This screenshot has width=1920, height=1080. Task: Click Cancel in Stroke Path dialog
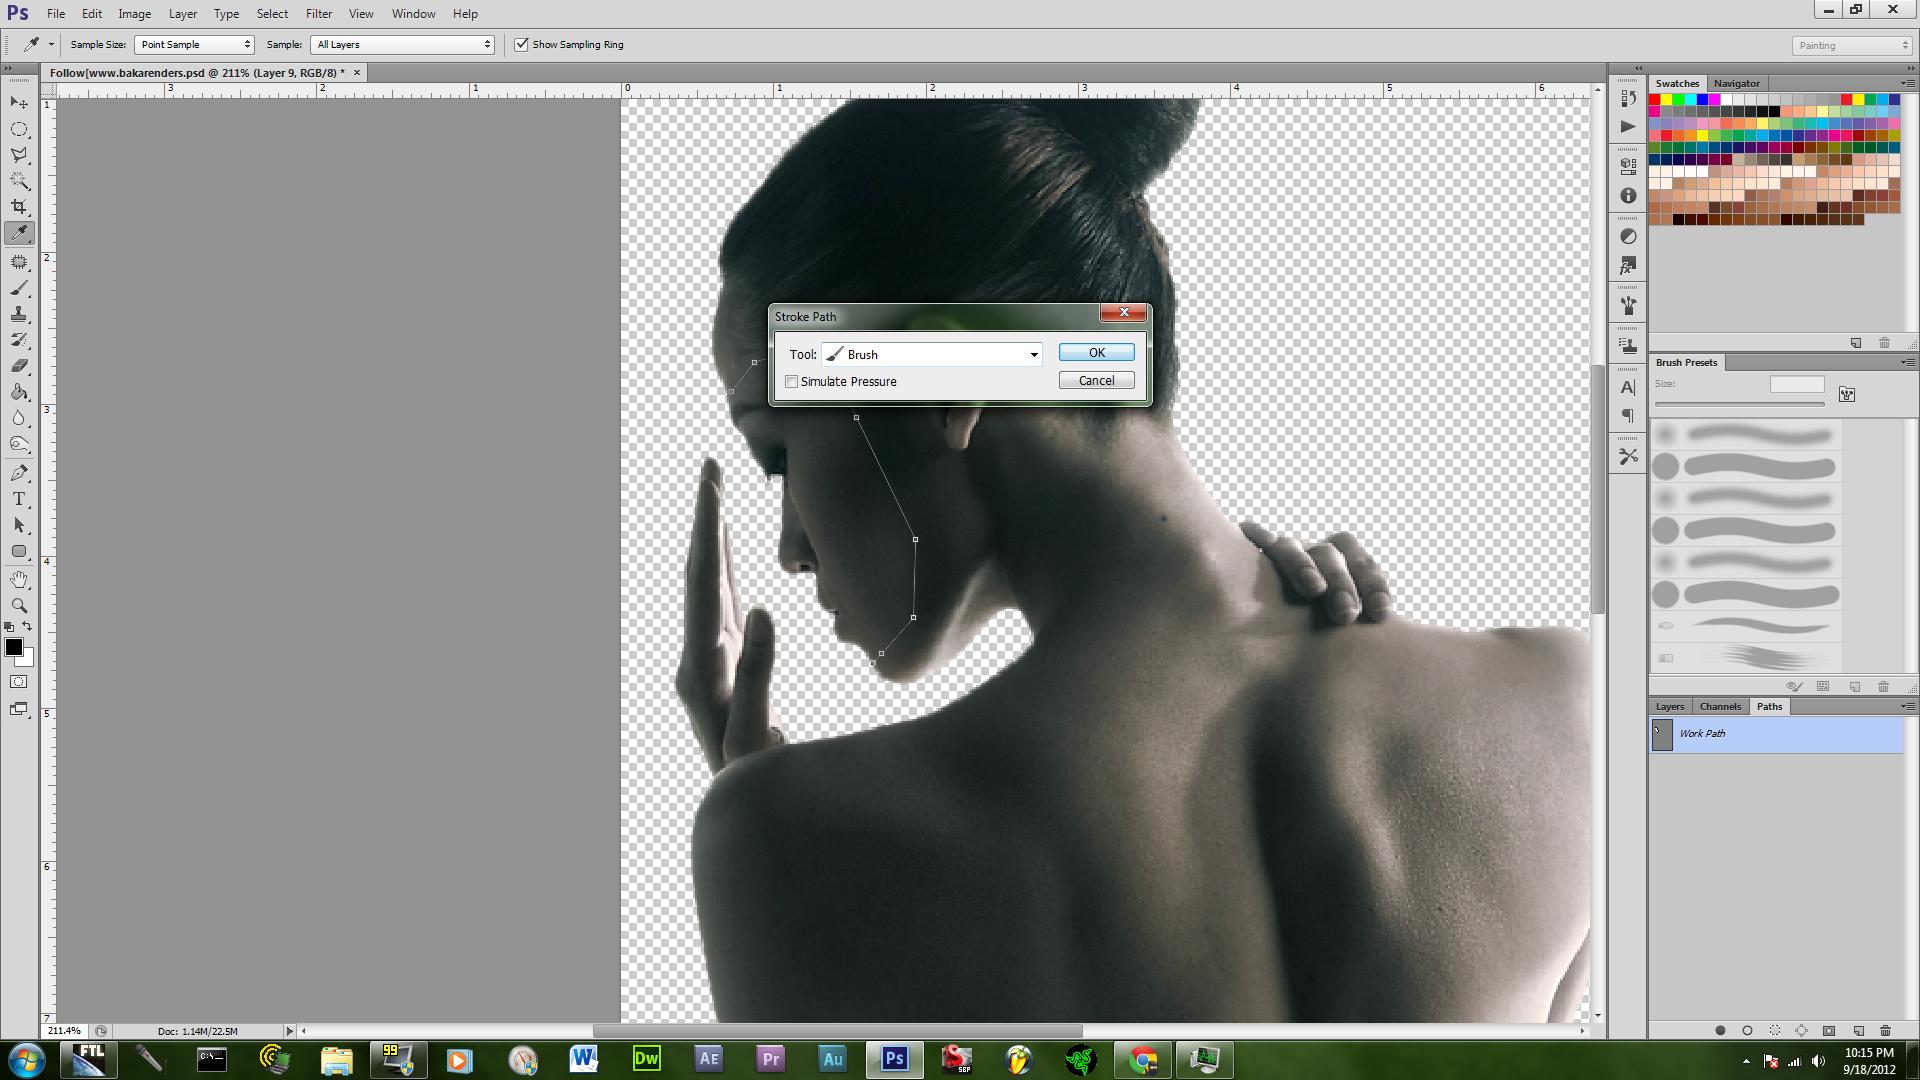tap(1096, 381)
